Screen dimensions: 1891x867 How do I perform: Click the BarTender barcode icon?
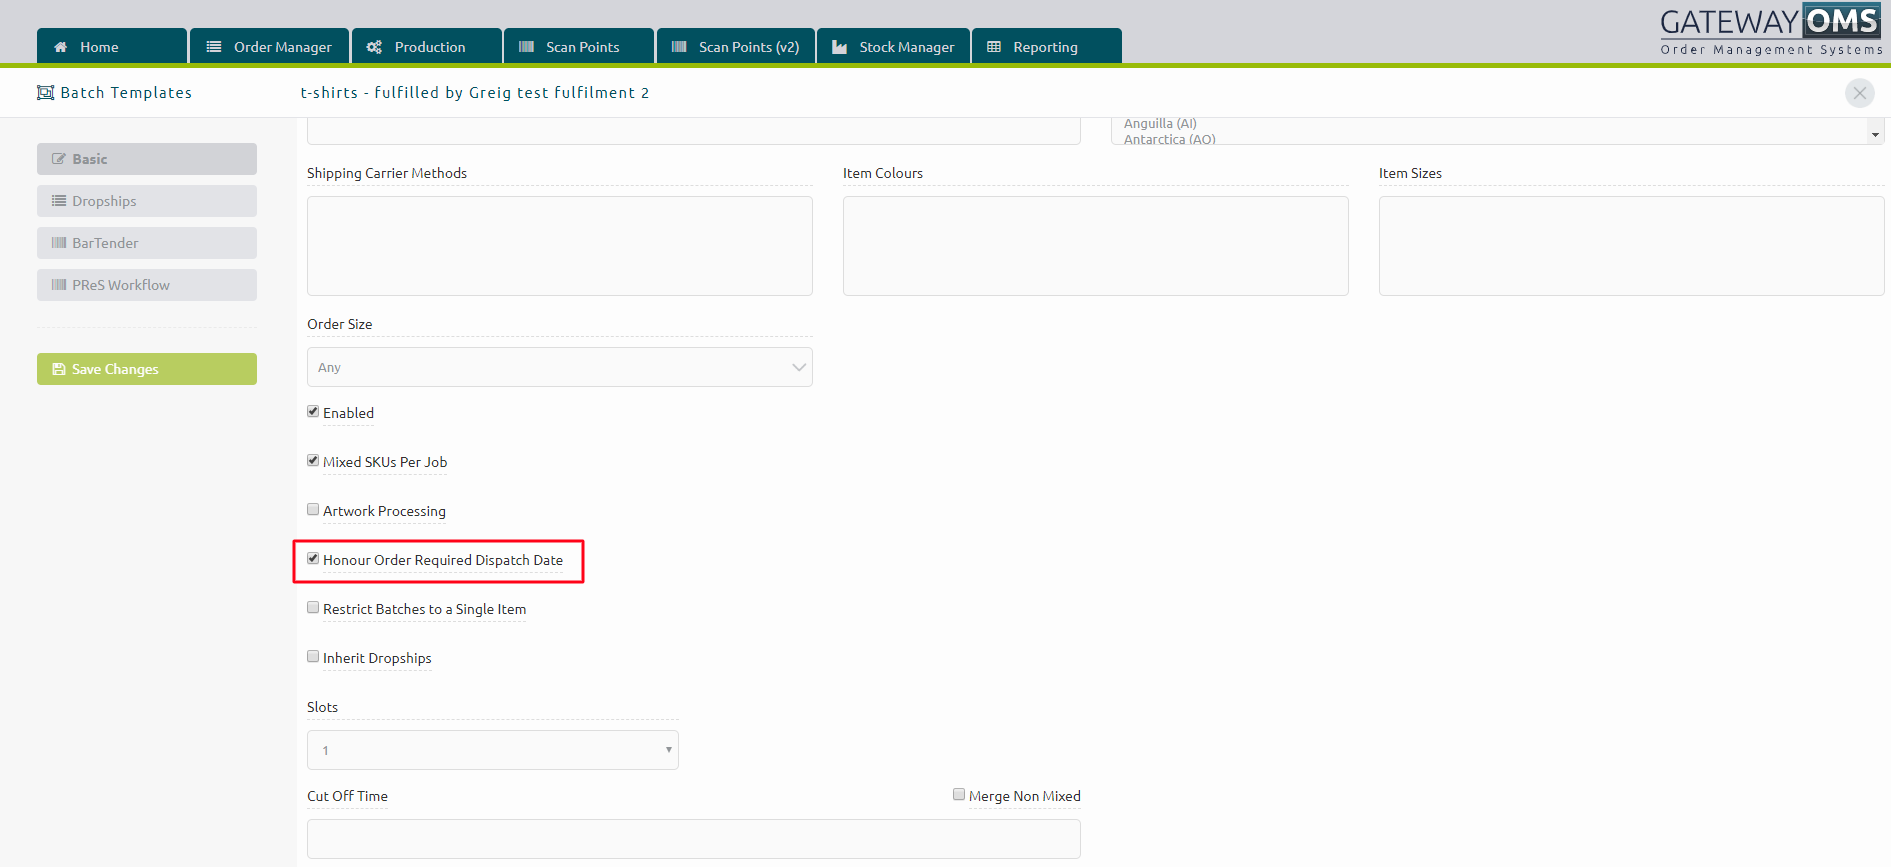coord(59,243)
